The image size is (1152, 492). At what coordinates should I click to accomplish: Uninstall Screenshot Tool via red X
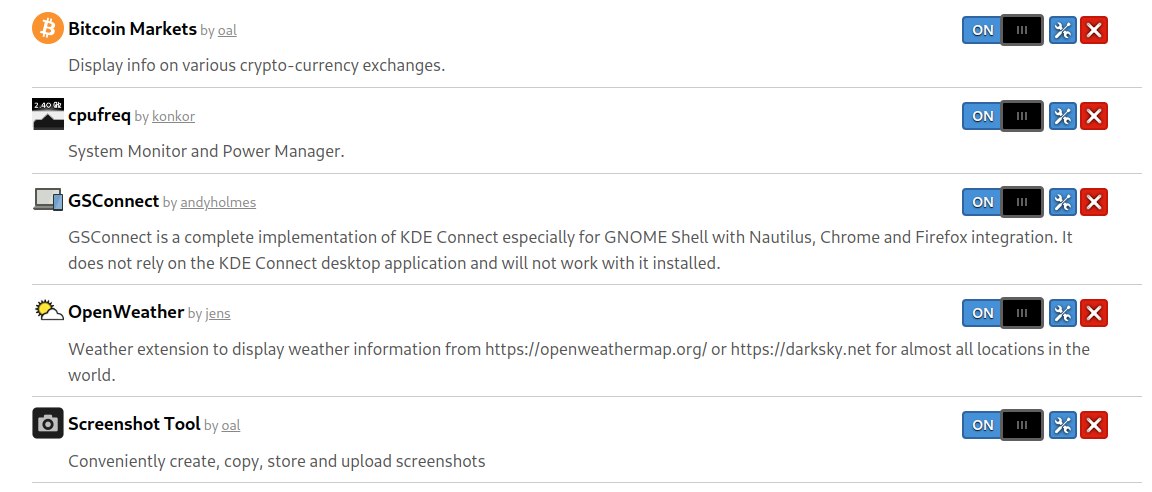pos(1094,425)
